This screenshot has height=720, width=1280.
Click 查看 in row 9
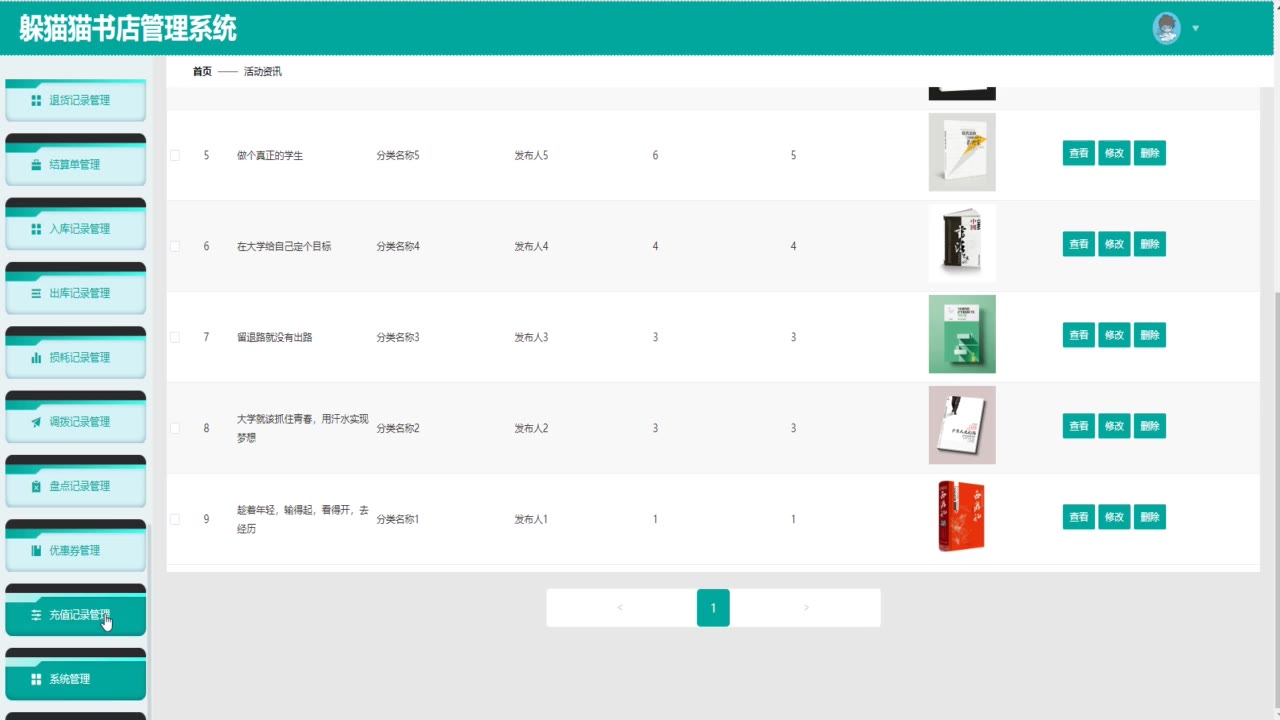pyautogui.click(x=1079, y=517)
